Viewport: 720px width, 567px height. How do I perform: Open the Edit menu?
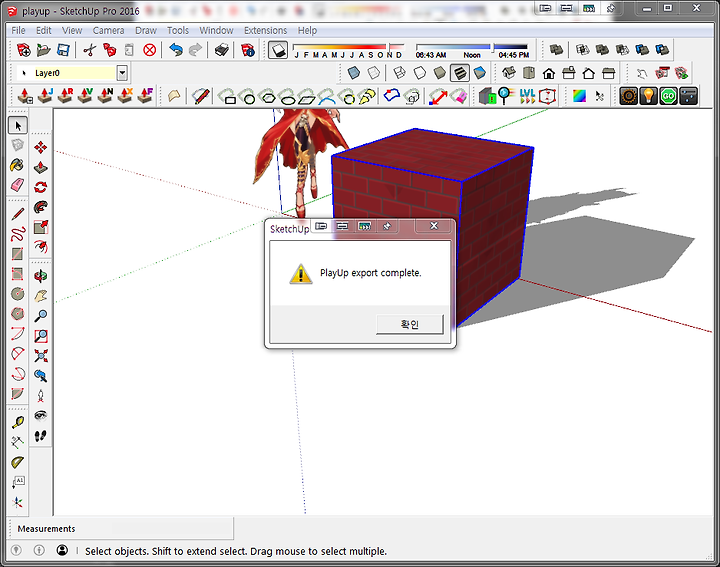point(44,30)
